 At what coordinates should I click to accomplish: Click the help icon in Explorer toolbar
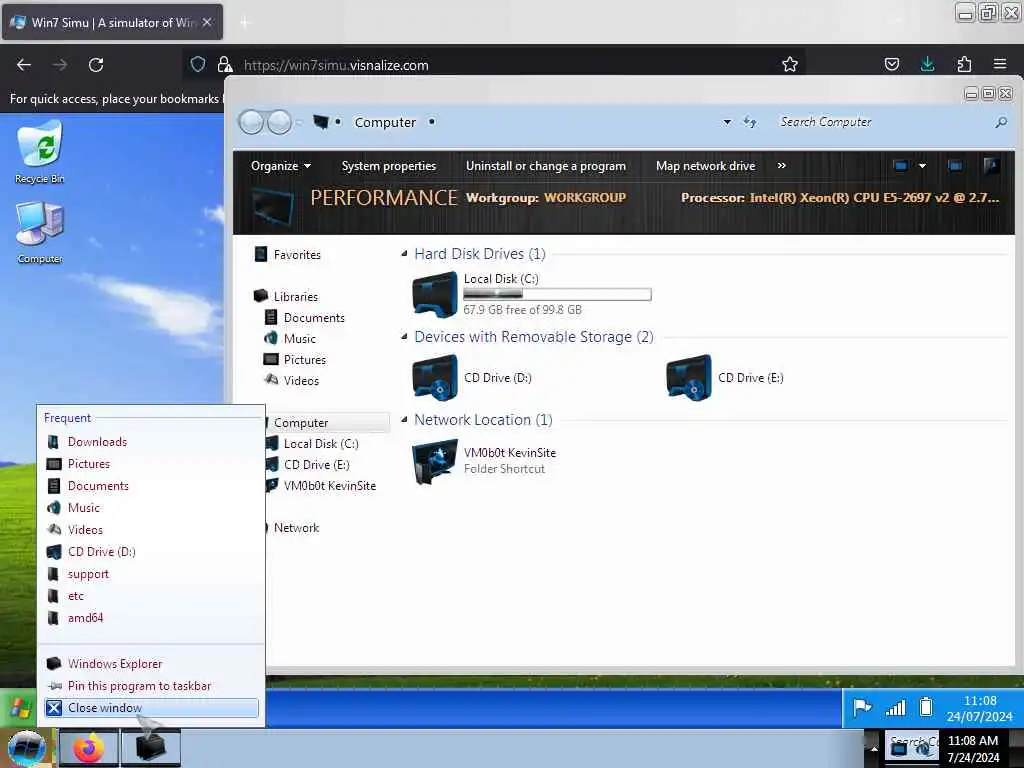991,166
